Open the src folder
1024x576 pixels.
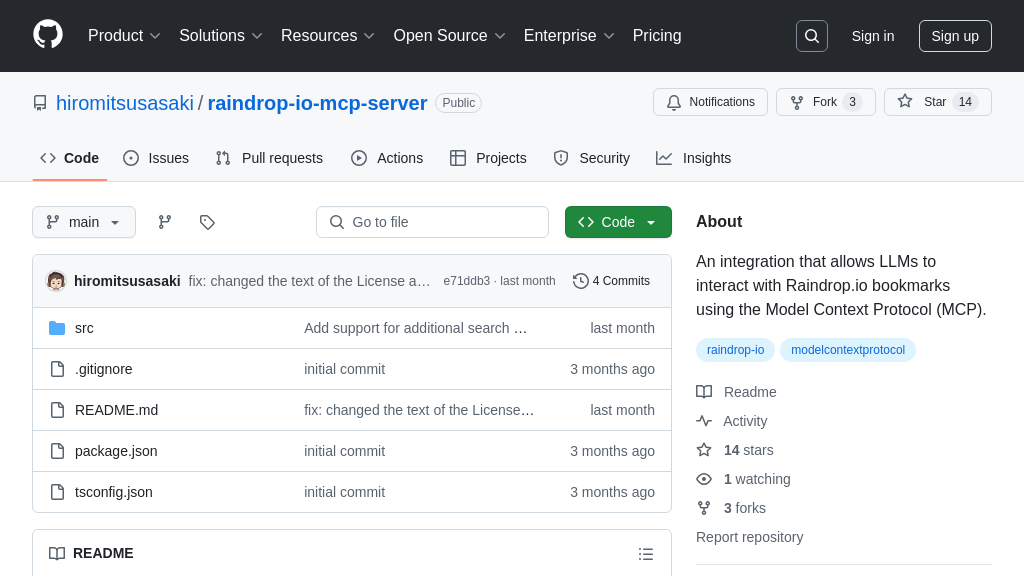pyautogui.click(x=84, y=328)
